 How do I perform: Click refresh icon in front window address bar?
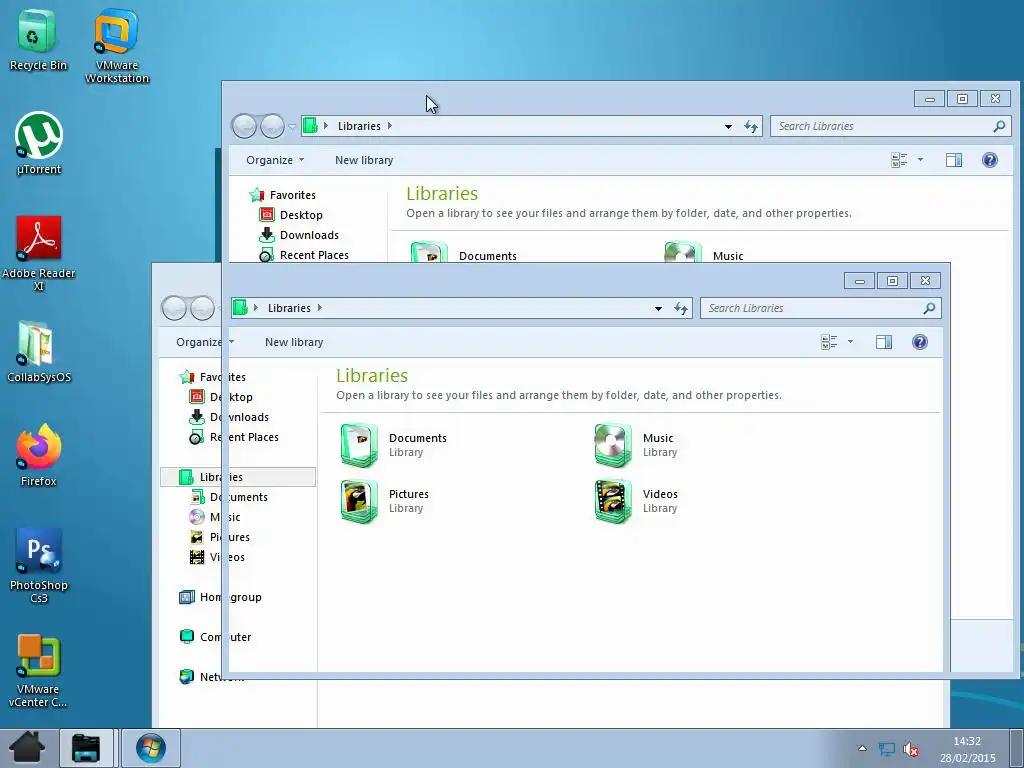point(680,308)
